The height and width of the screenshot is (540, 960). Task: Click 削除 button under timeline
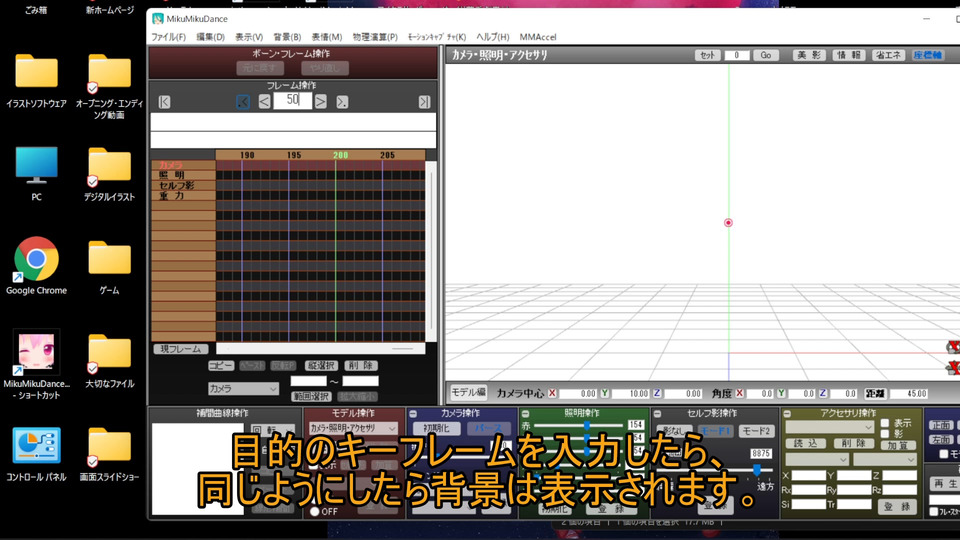(361, 366)
